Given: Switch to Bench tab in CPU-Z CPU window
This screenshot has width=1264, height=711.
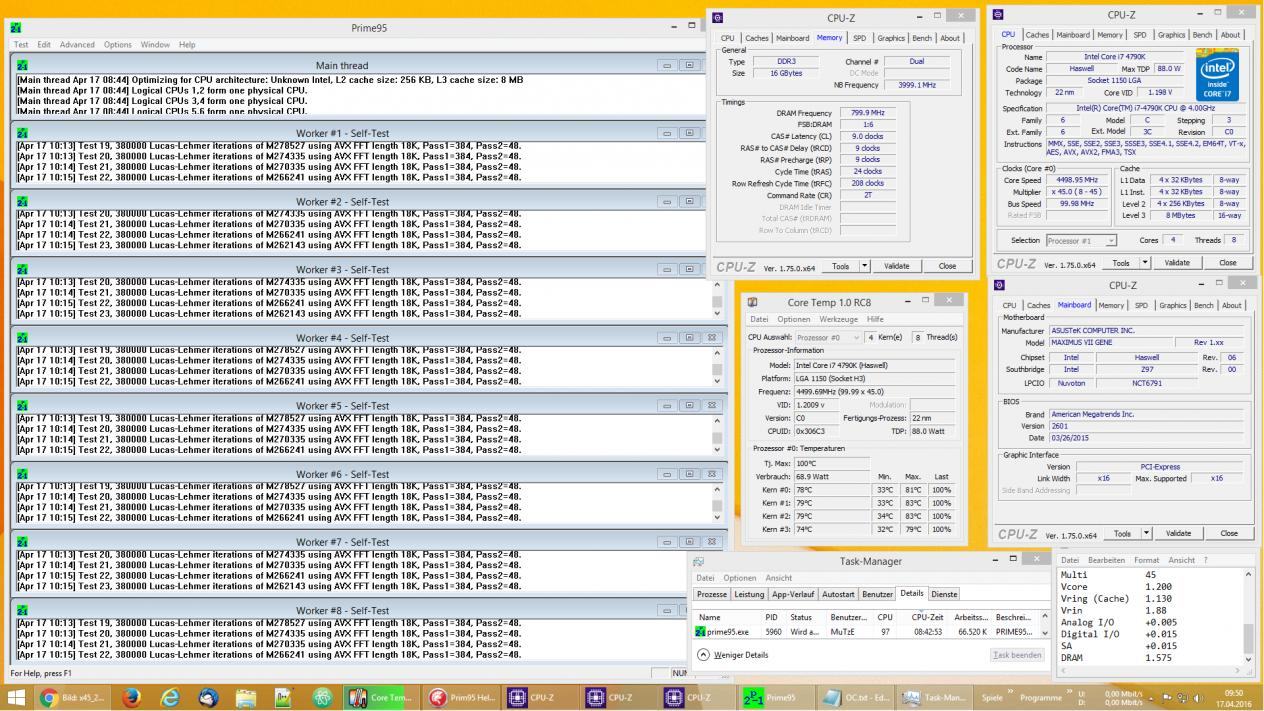Looking at the screenshot, I should pos(1203,34).
